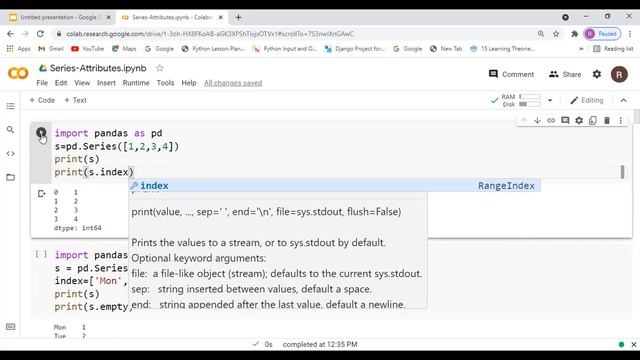Copy link to cell icon
Screen dimensions: 640x360
pos(551,120)
